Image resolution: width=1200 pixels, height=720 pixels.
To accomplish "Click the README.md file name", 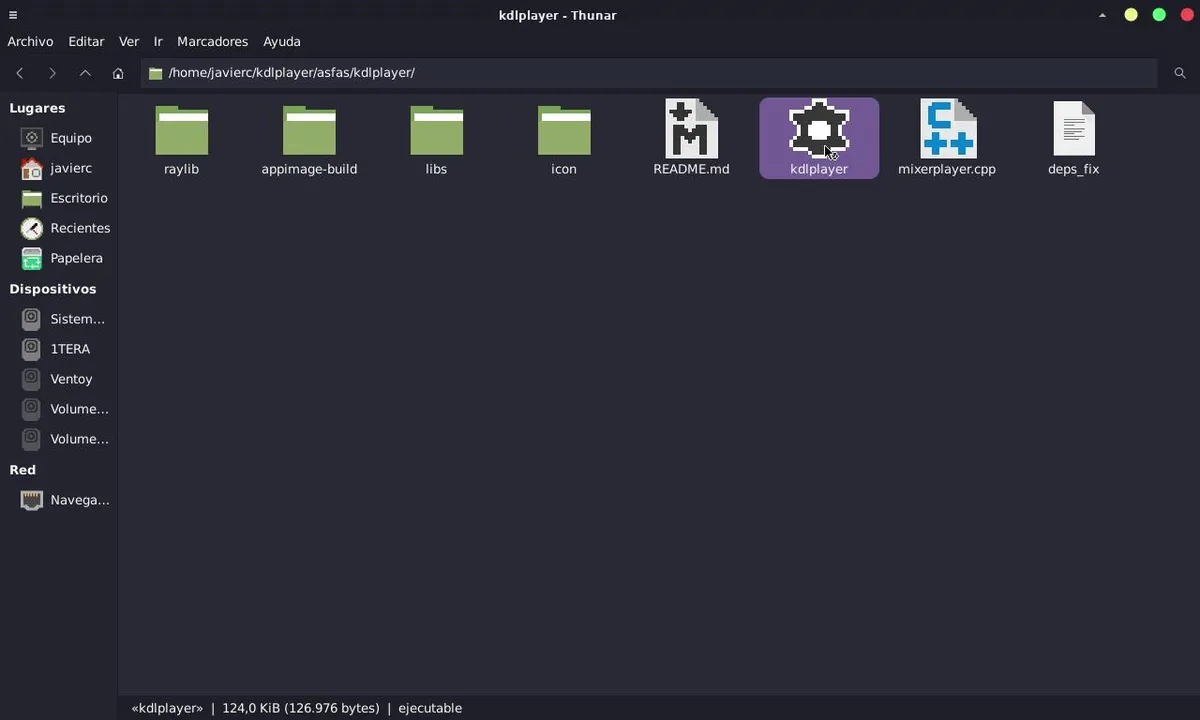I will pyautogui.click(x=691, y=169).
